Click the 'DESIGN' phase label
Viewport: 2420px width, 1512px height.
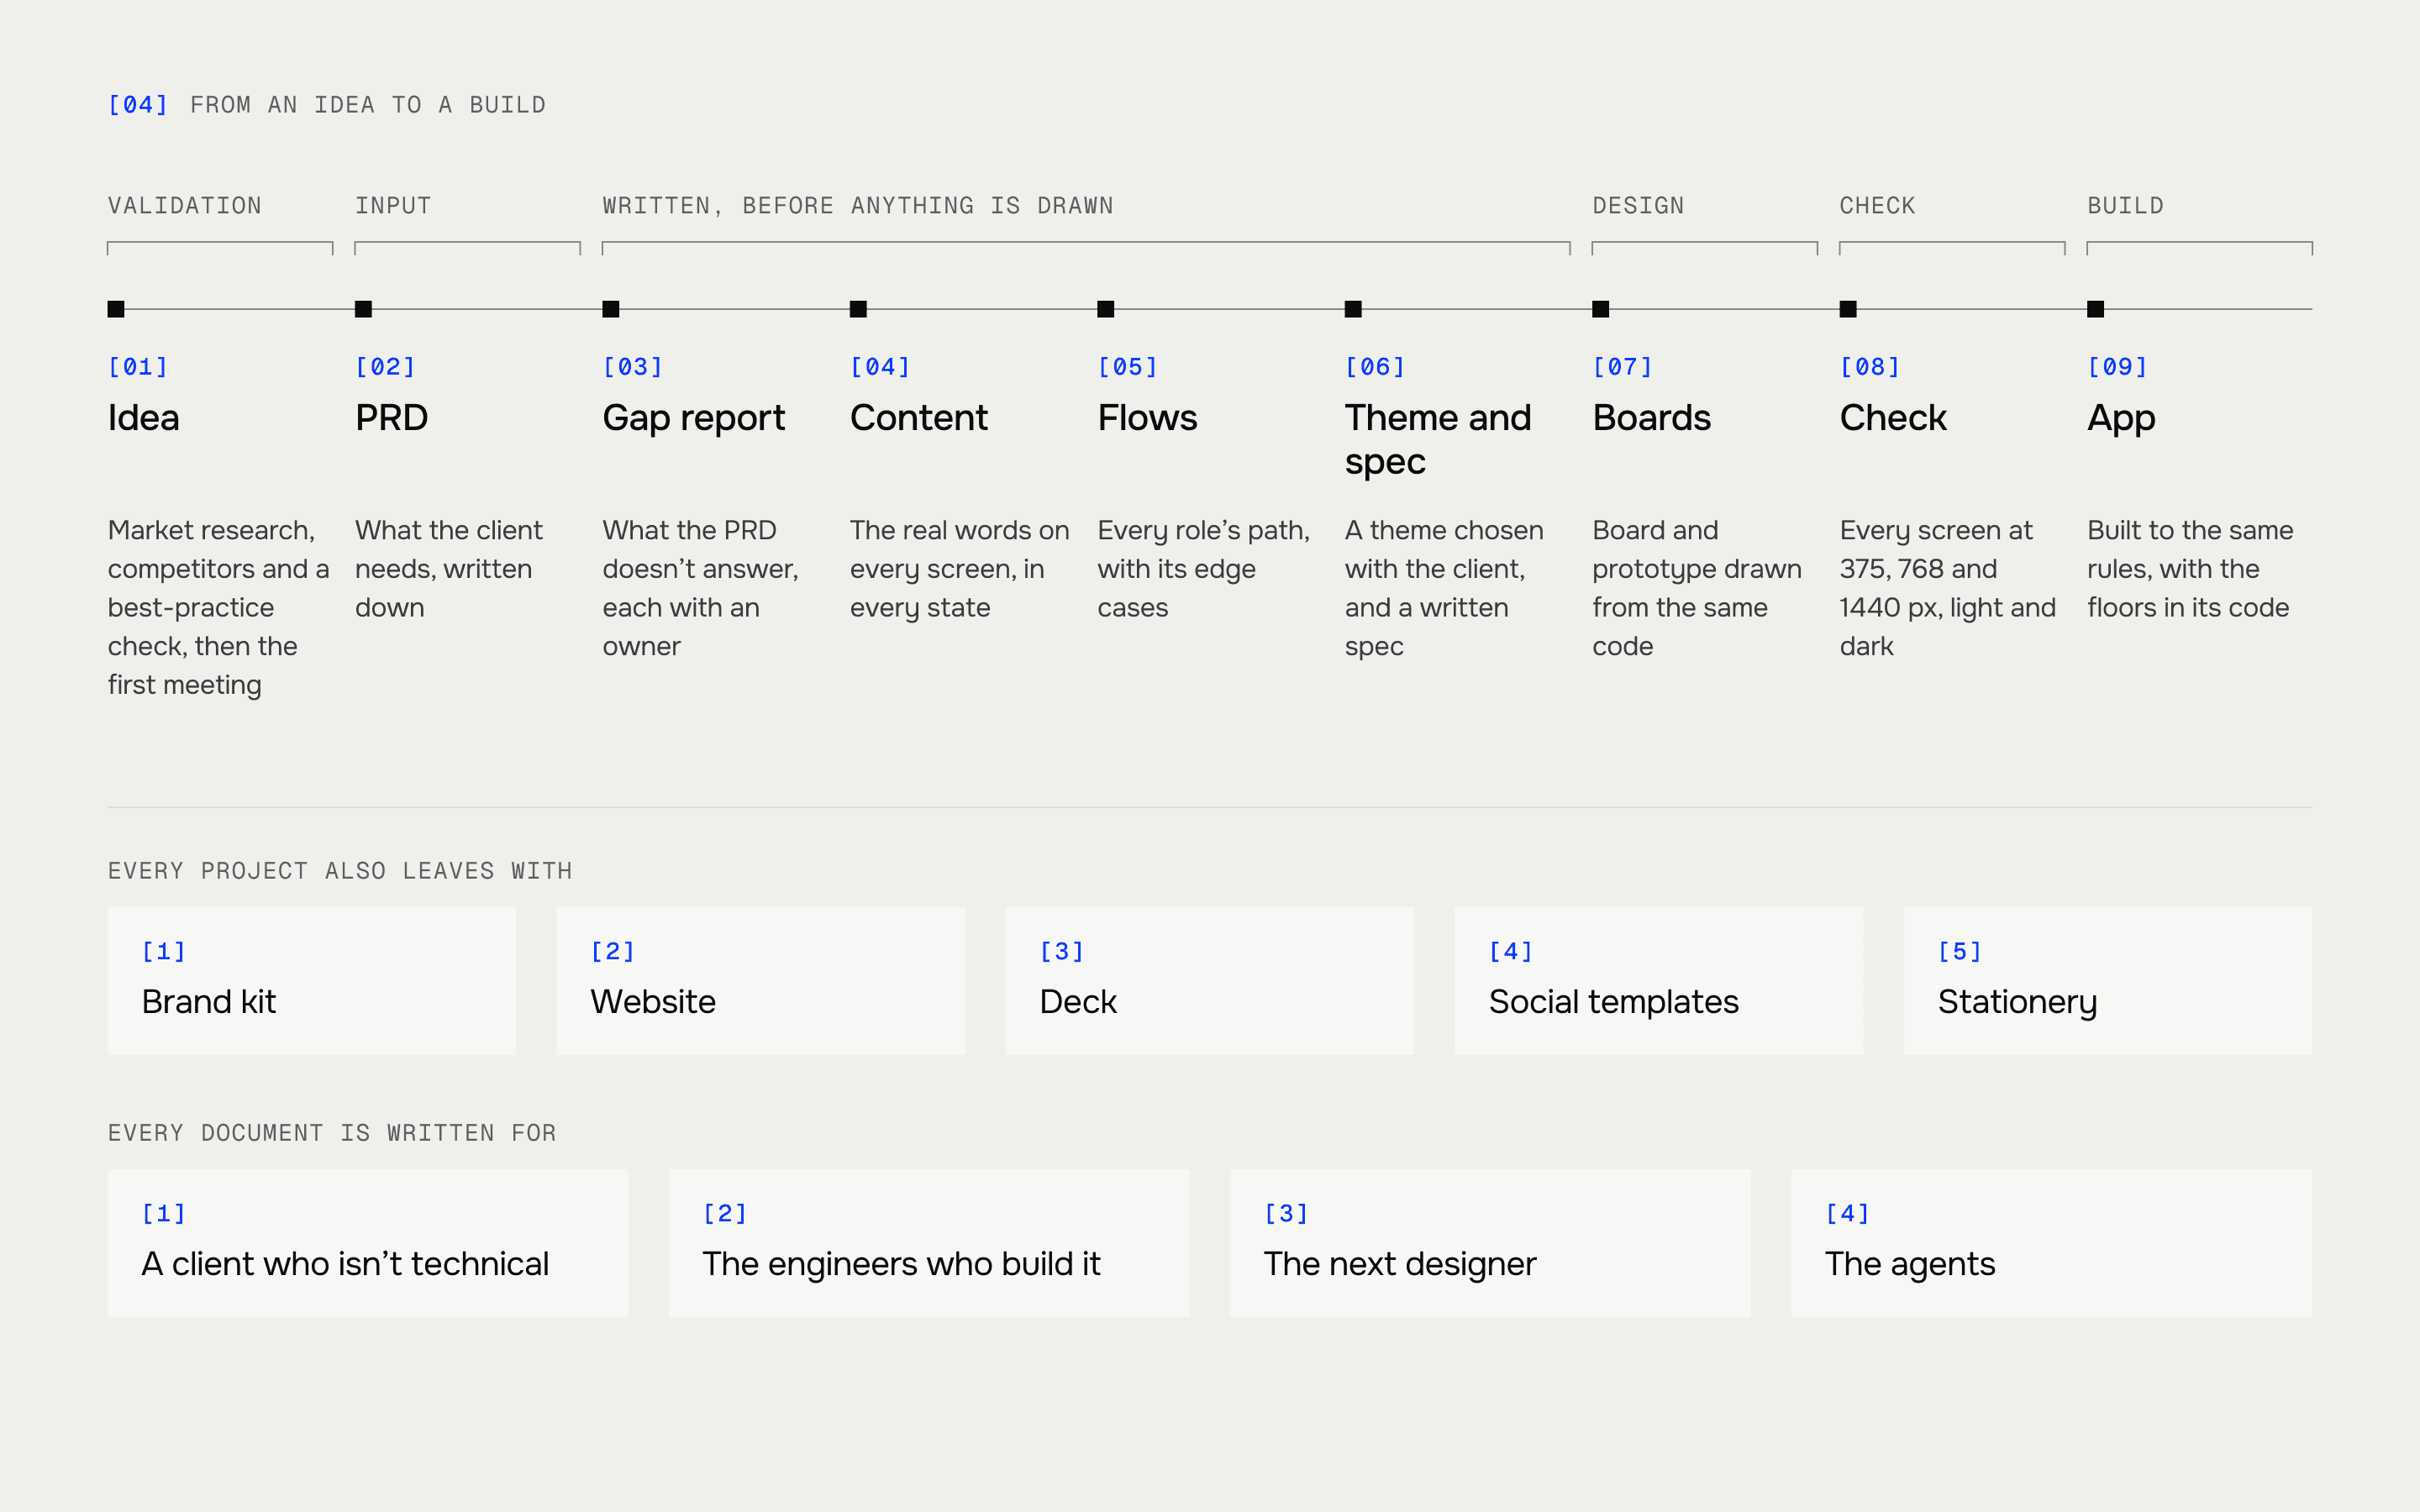coord(1638,206)
